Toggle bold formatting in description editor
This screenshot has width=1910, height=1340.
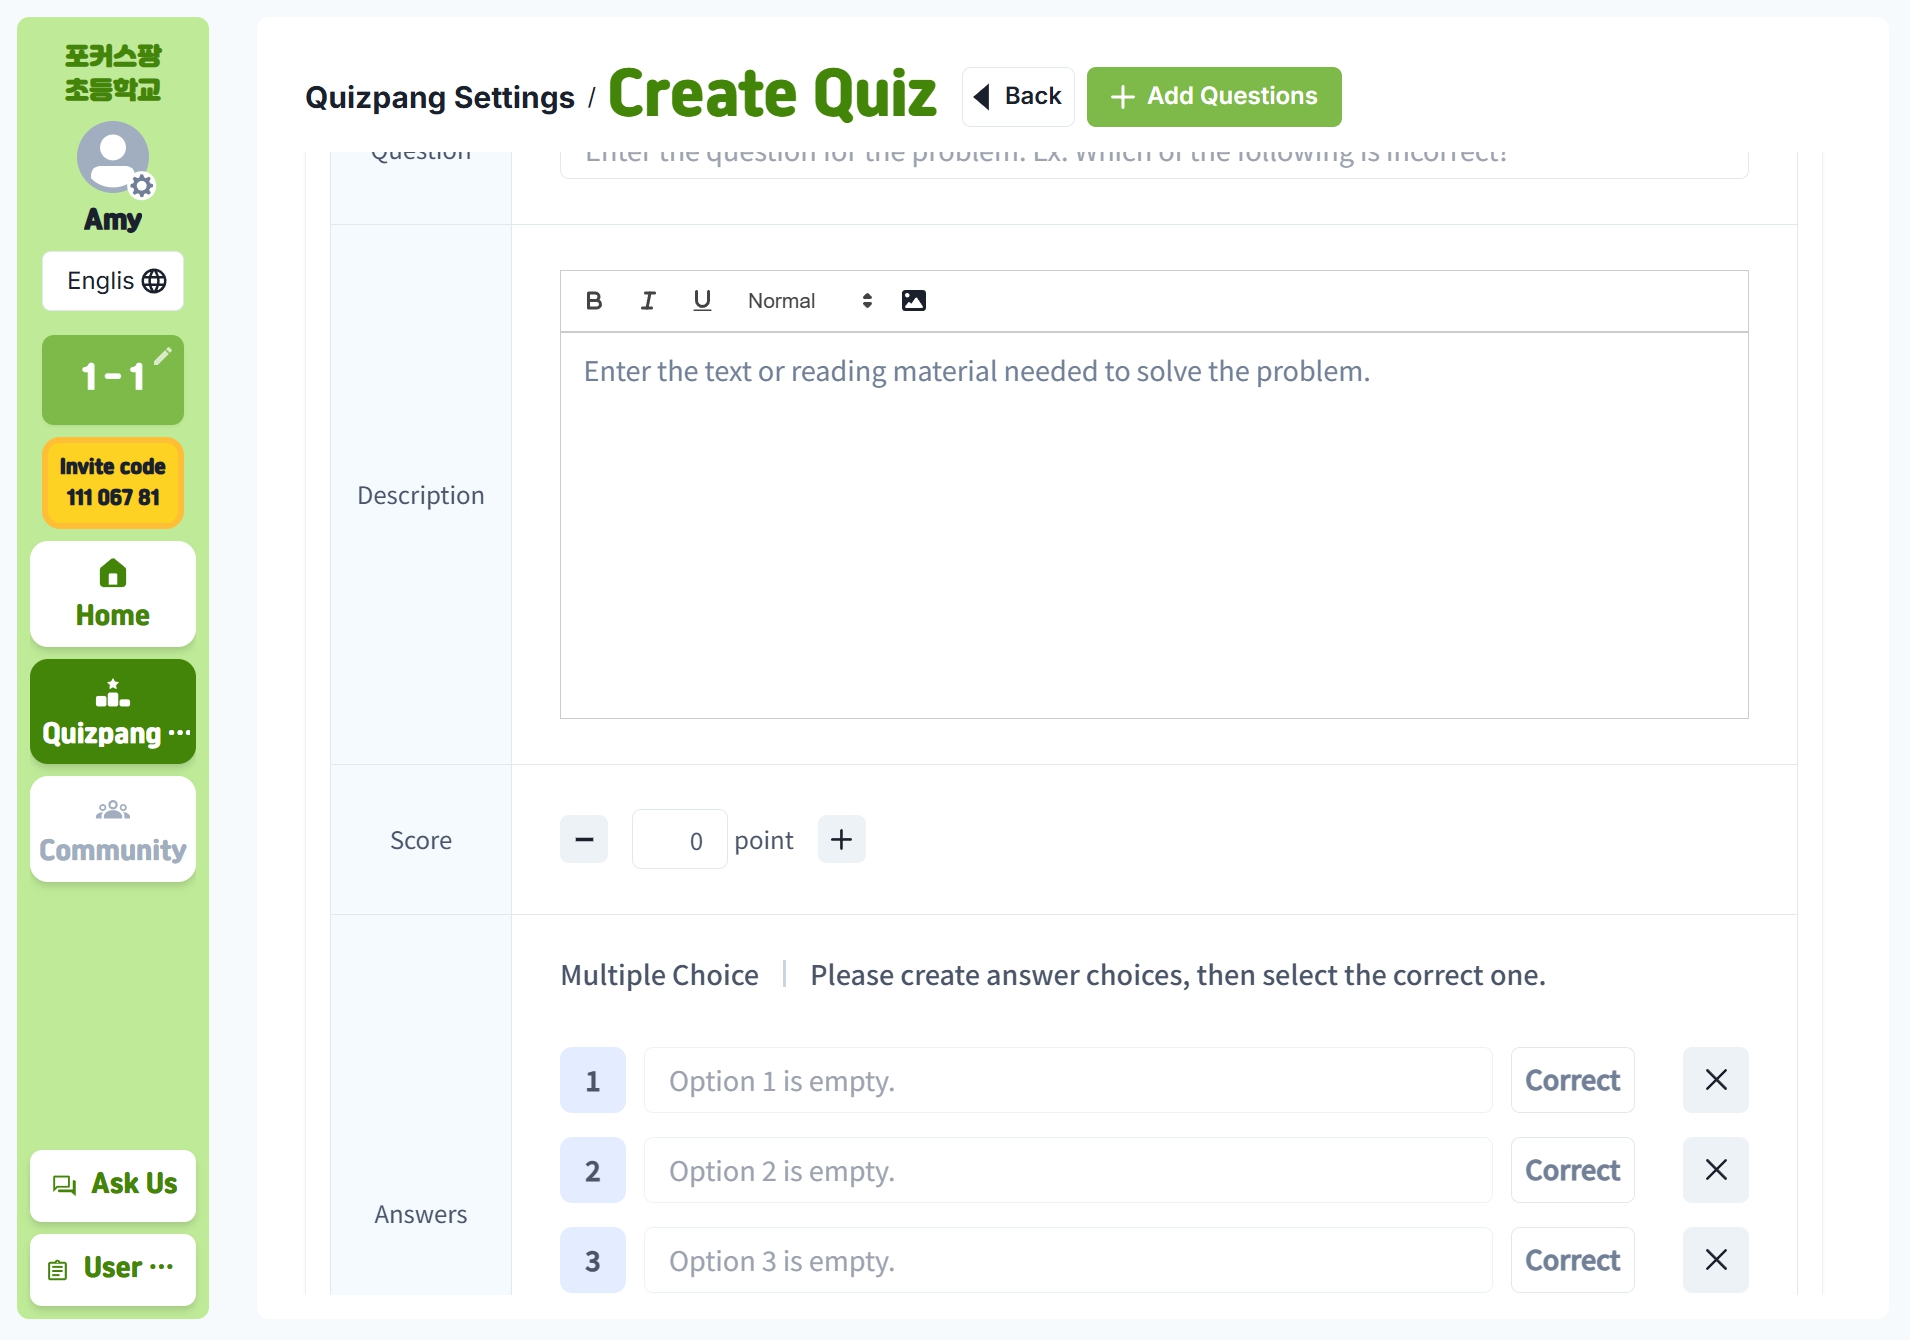coord(594,301)
